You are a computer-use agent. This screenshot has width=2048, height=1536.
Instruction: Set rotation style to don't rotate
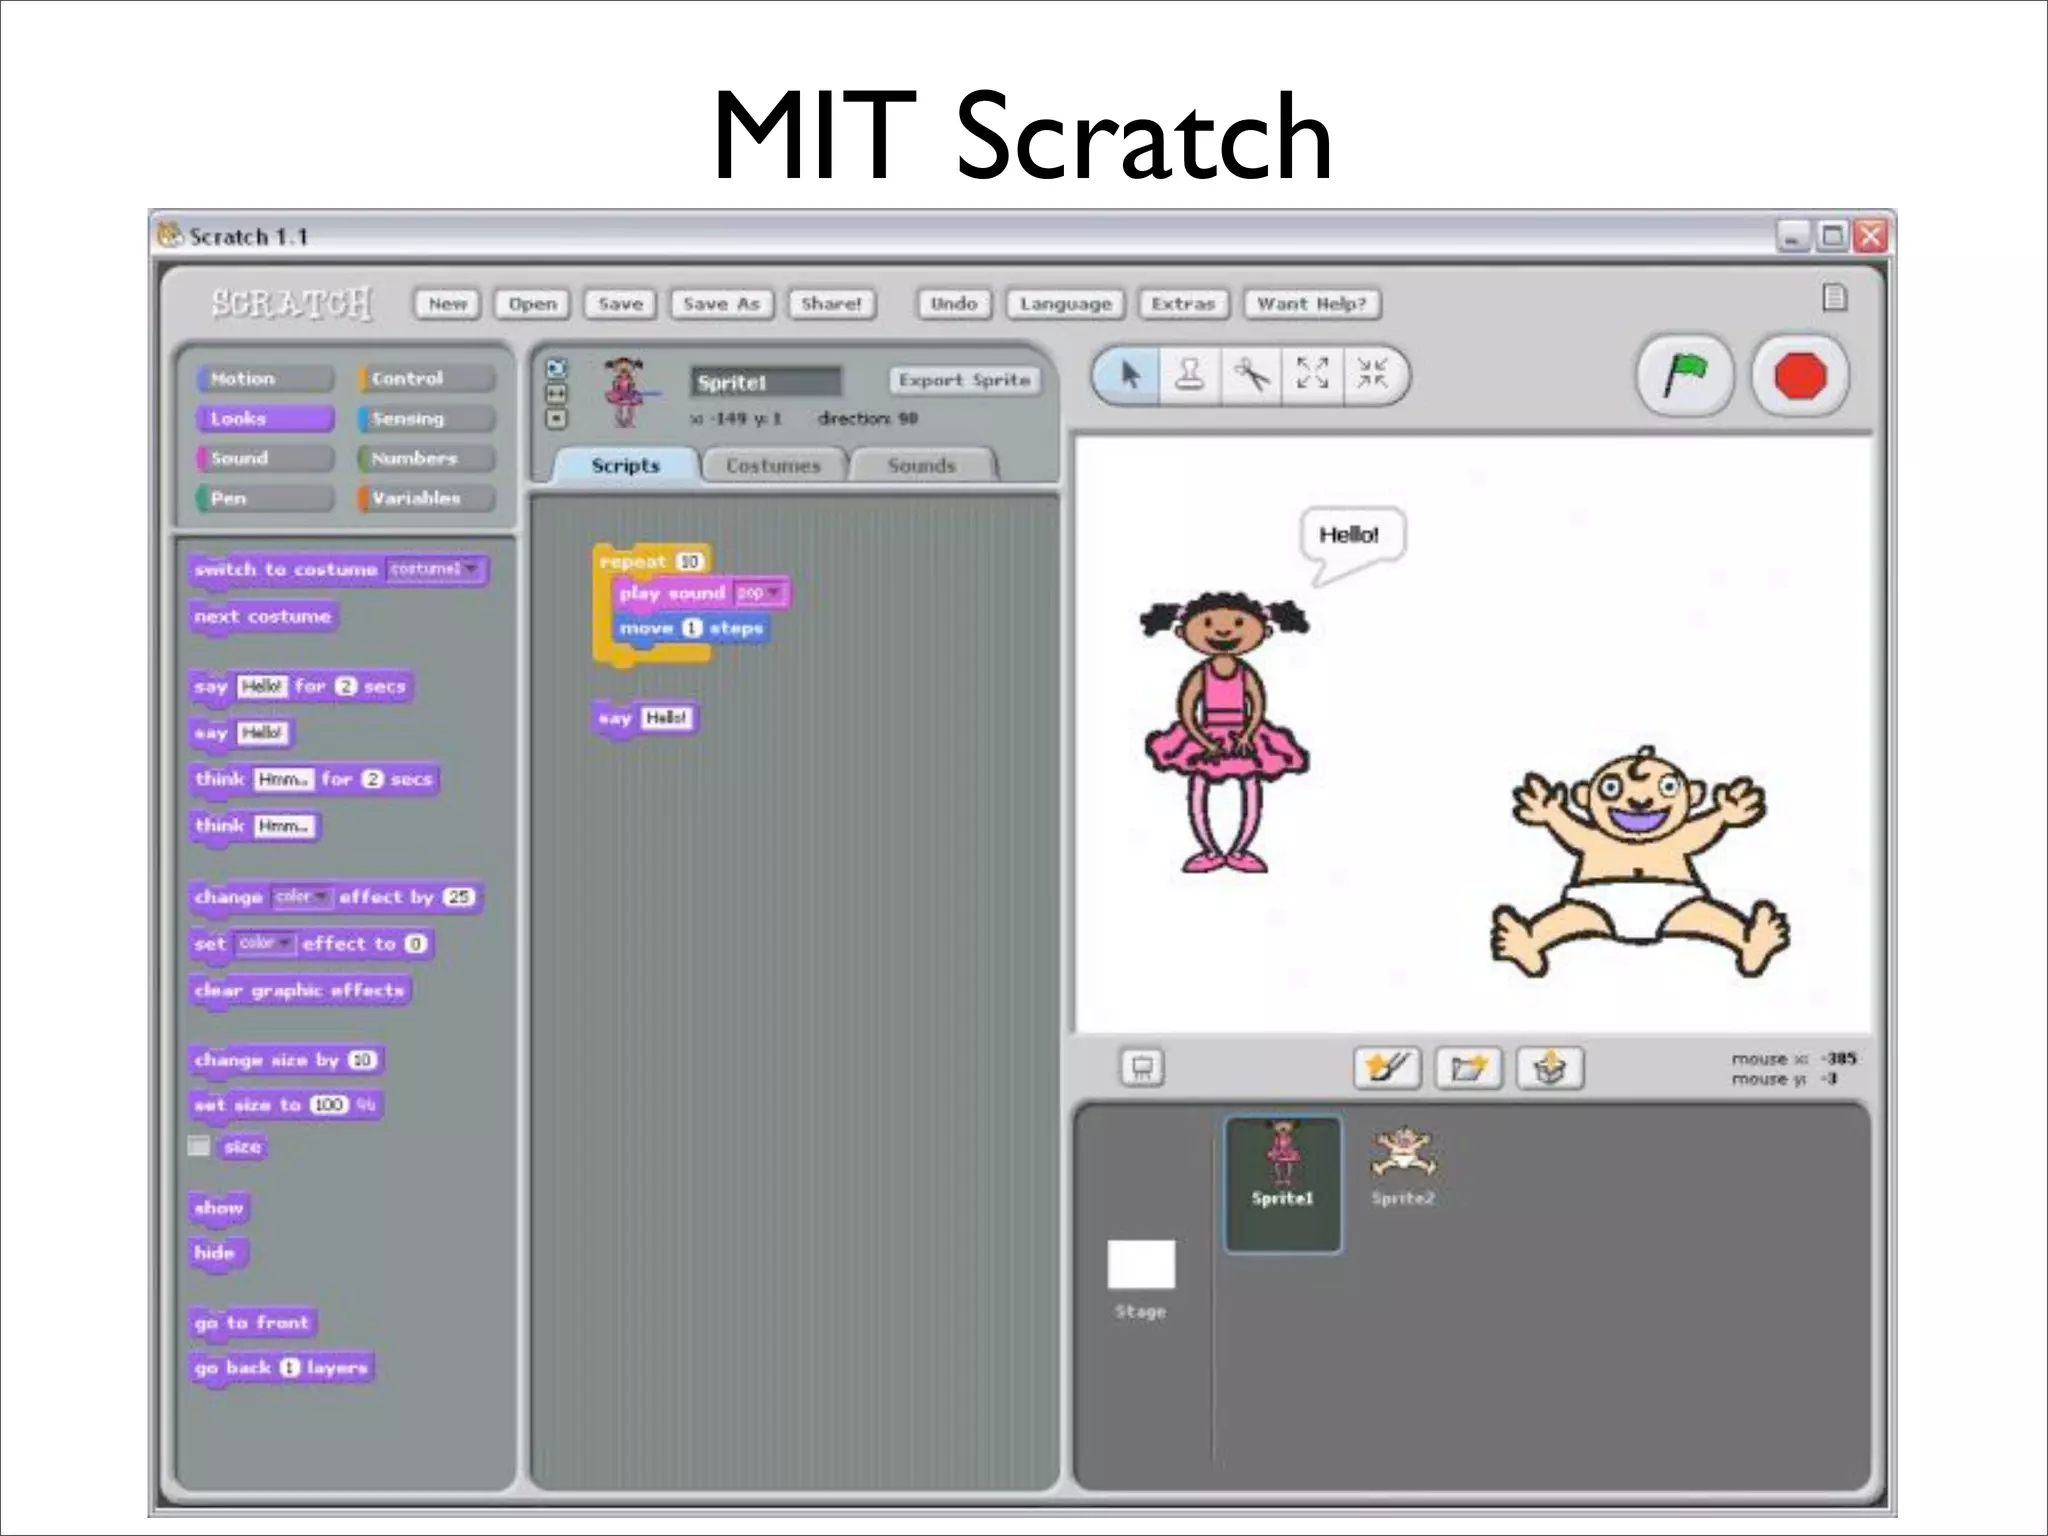click(x=556, y=419)
